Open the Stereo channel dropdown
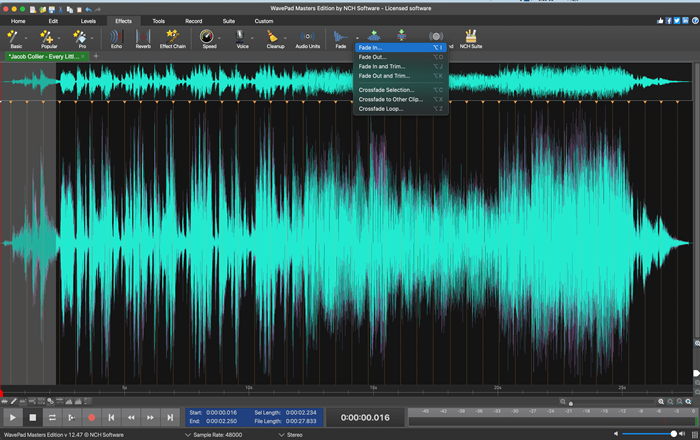 click(291, 435)
